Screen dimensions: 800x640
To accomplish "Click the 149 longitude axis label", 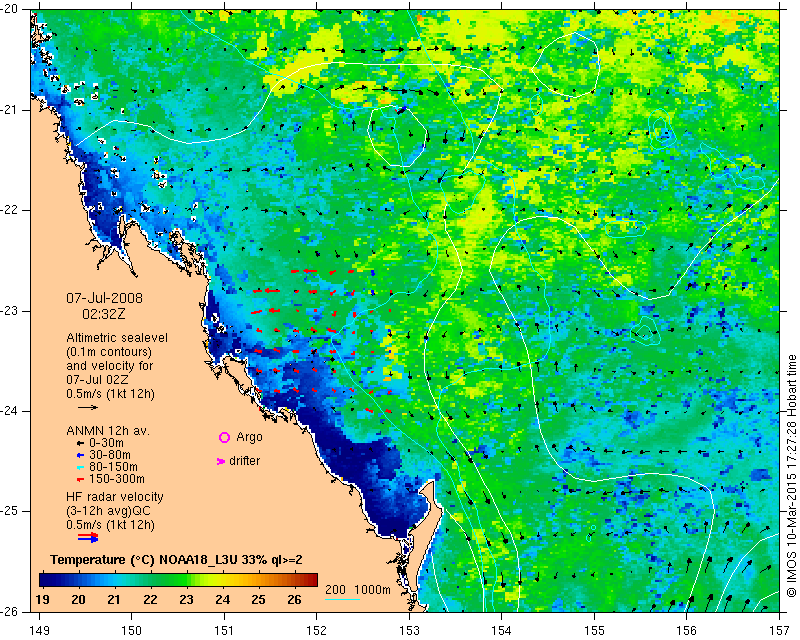I will tap(39, 631).
